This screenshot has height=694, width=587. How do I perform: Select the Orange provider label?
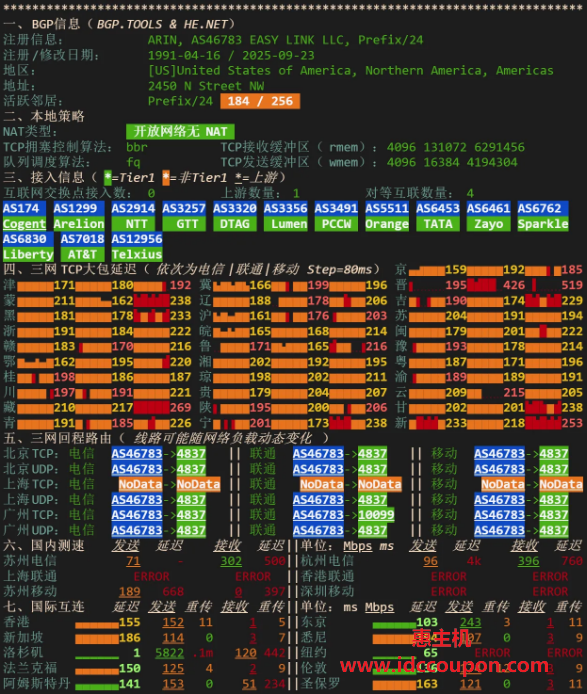tap(387, 224)
